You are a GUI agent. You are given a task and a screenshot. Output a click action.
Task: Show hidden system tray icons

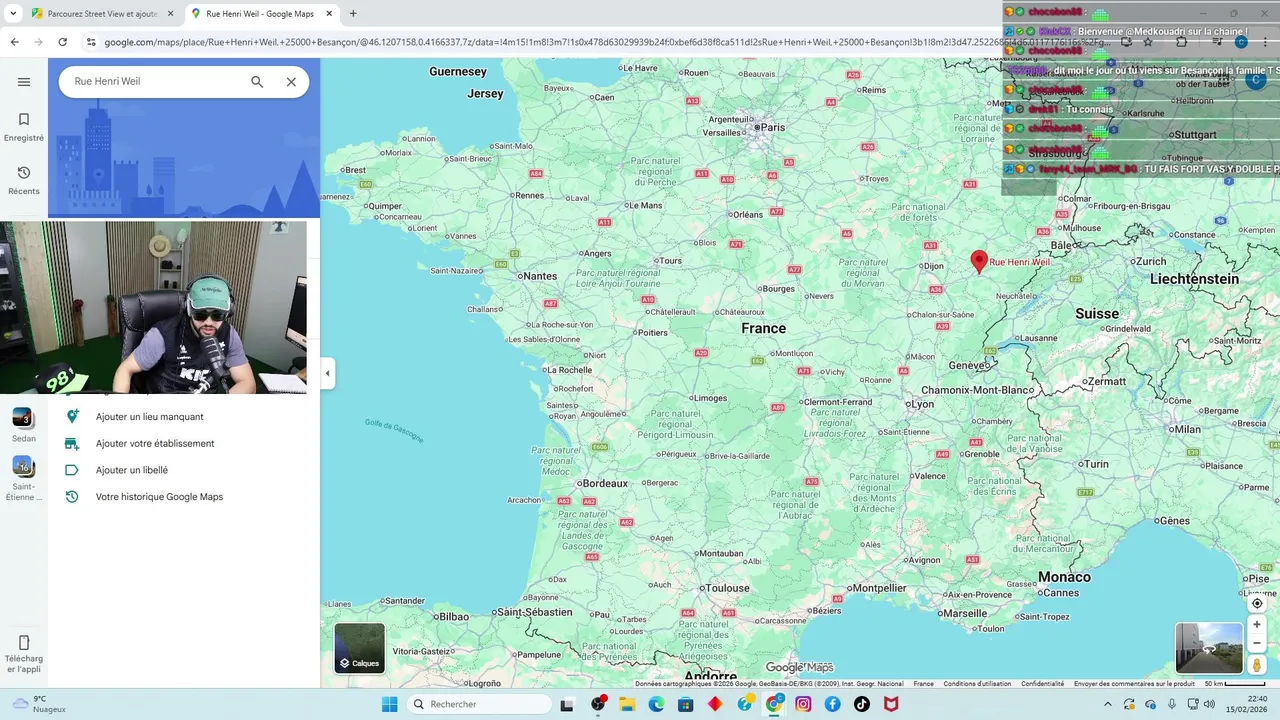(1107, 704)
